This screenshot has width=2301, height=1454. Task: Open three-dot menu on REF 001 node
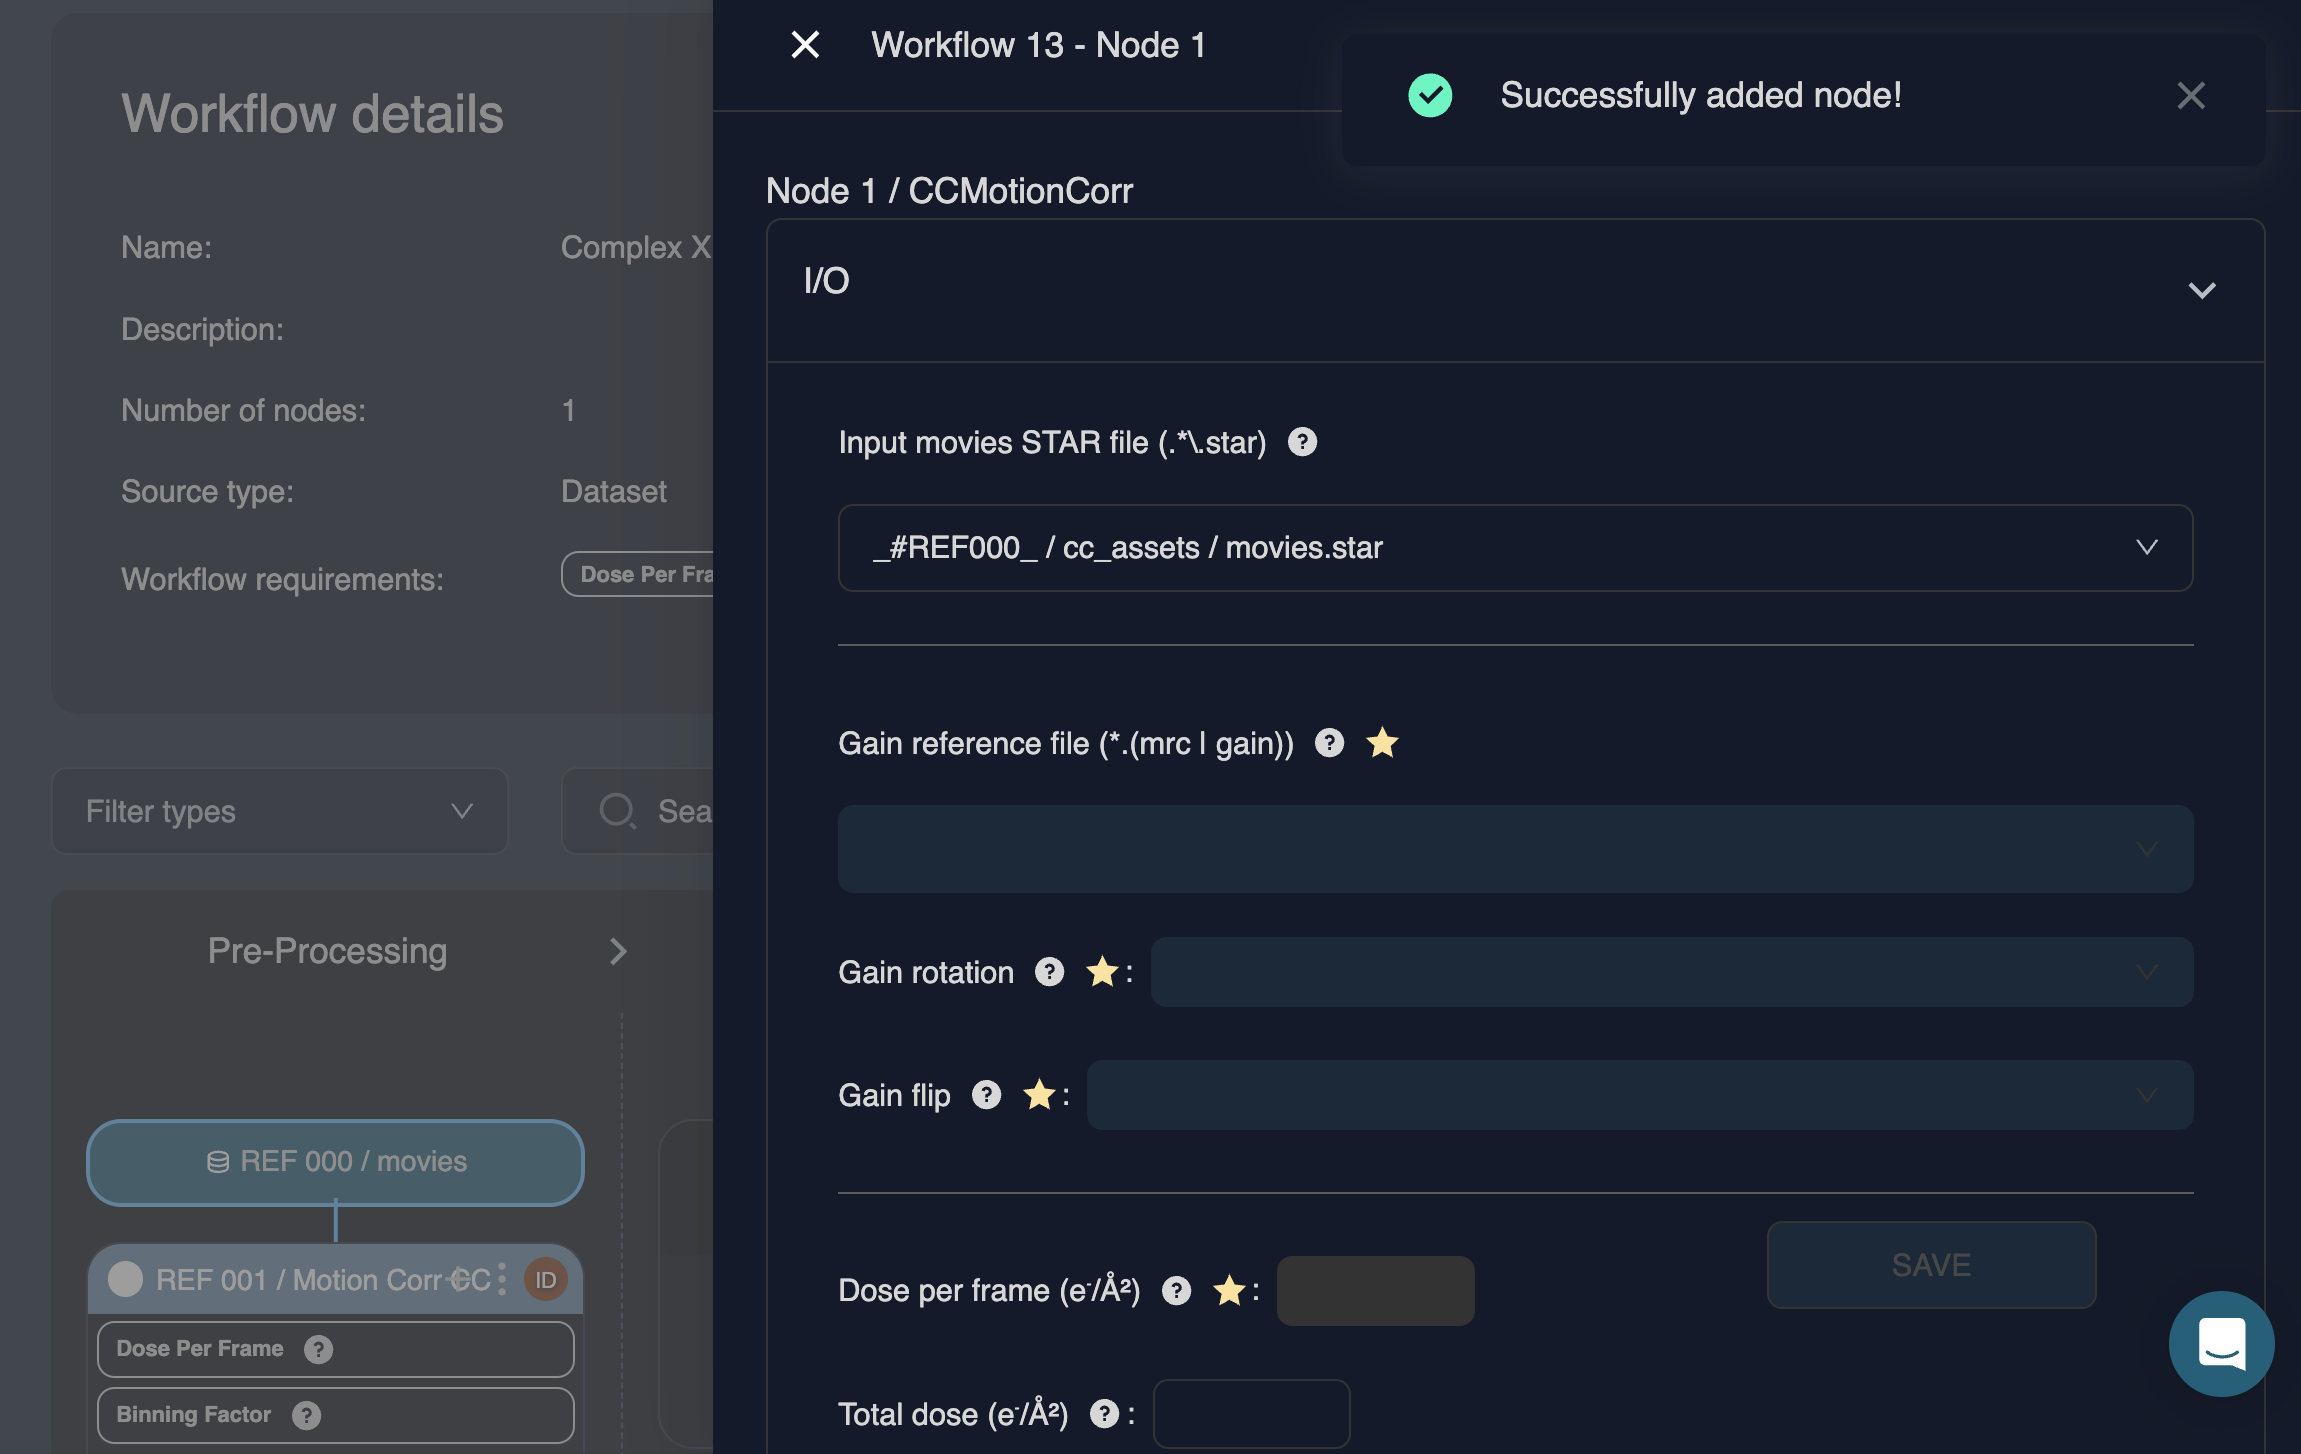pyautogui.click(x=502, y=1279)
